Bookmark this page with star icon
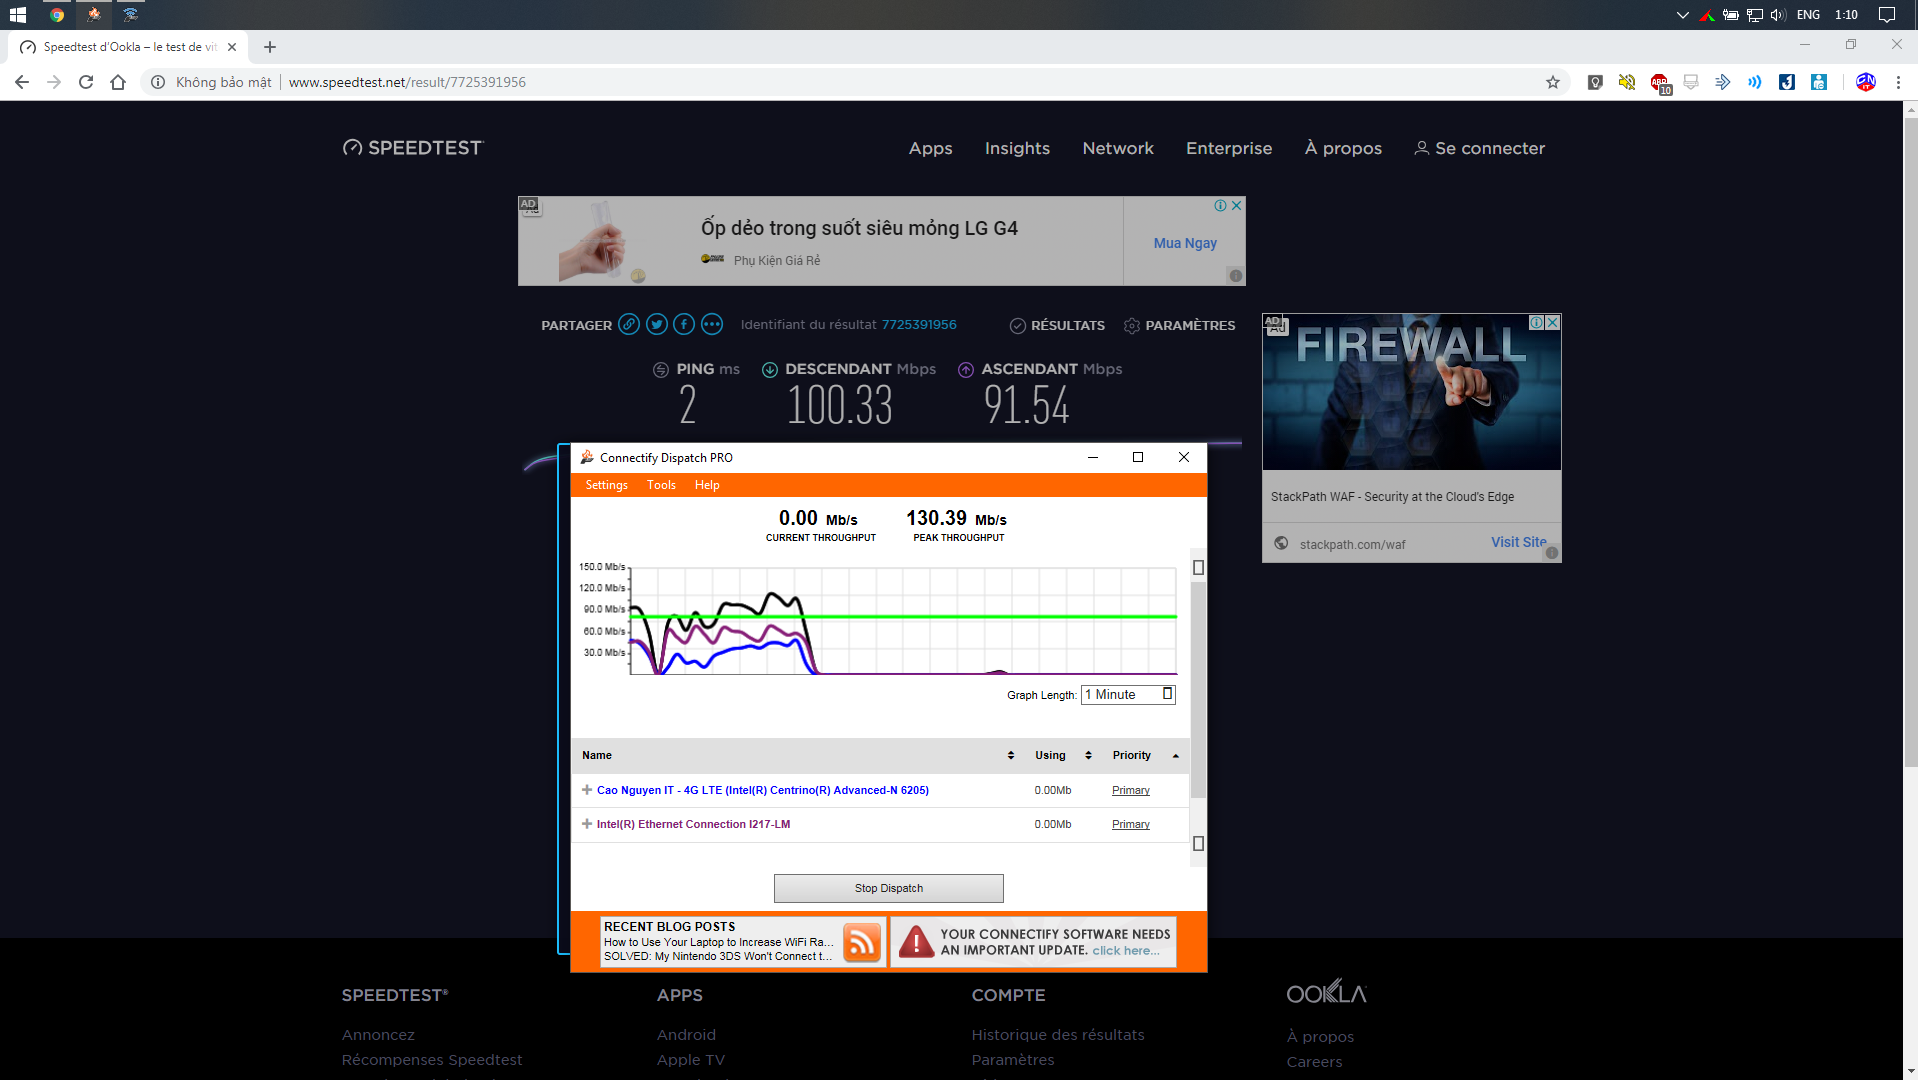1918x1080 pixels. 1552,82
